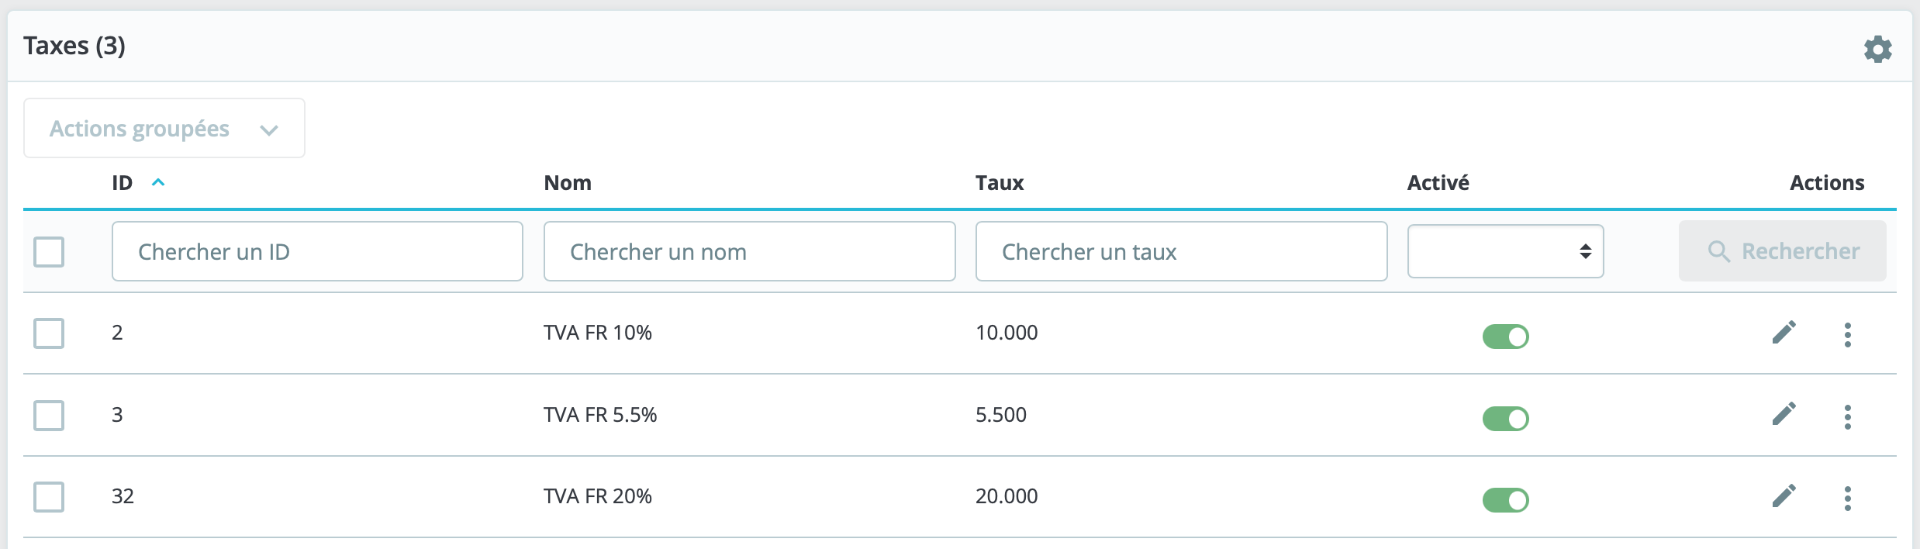Image resolution: width=1920 pixels, height=549 pixels.
Task: Disable the TVA FR 10% tax toggle
Action: point(1505,336)
